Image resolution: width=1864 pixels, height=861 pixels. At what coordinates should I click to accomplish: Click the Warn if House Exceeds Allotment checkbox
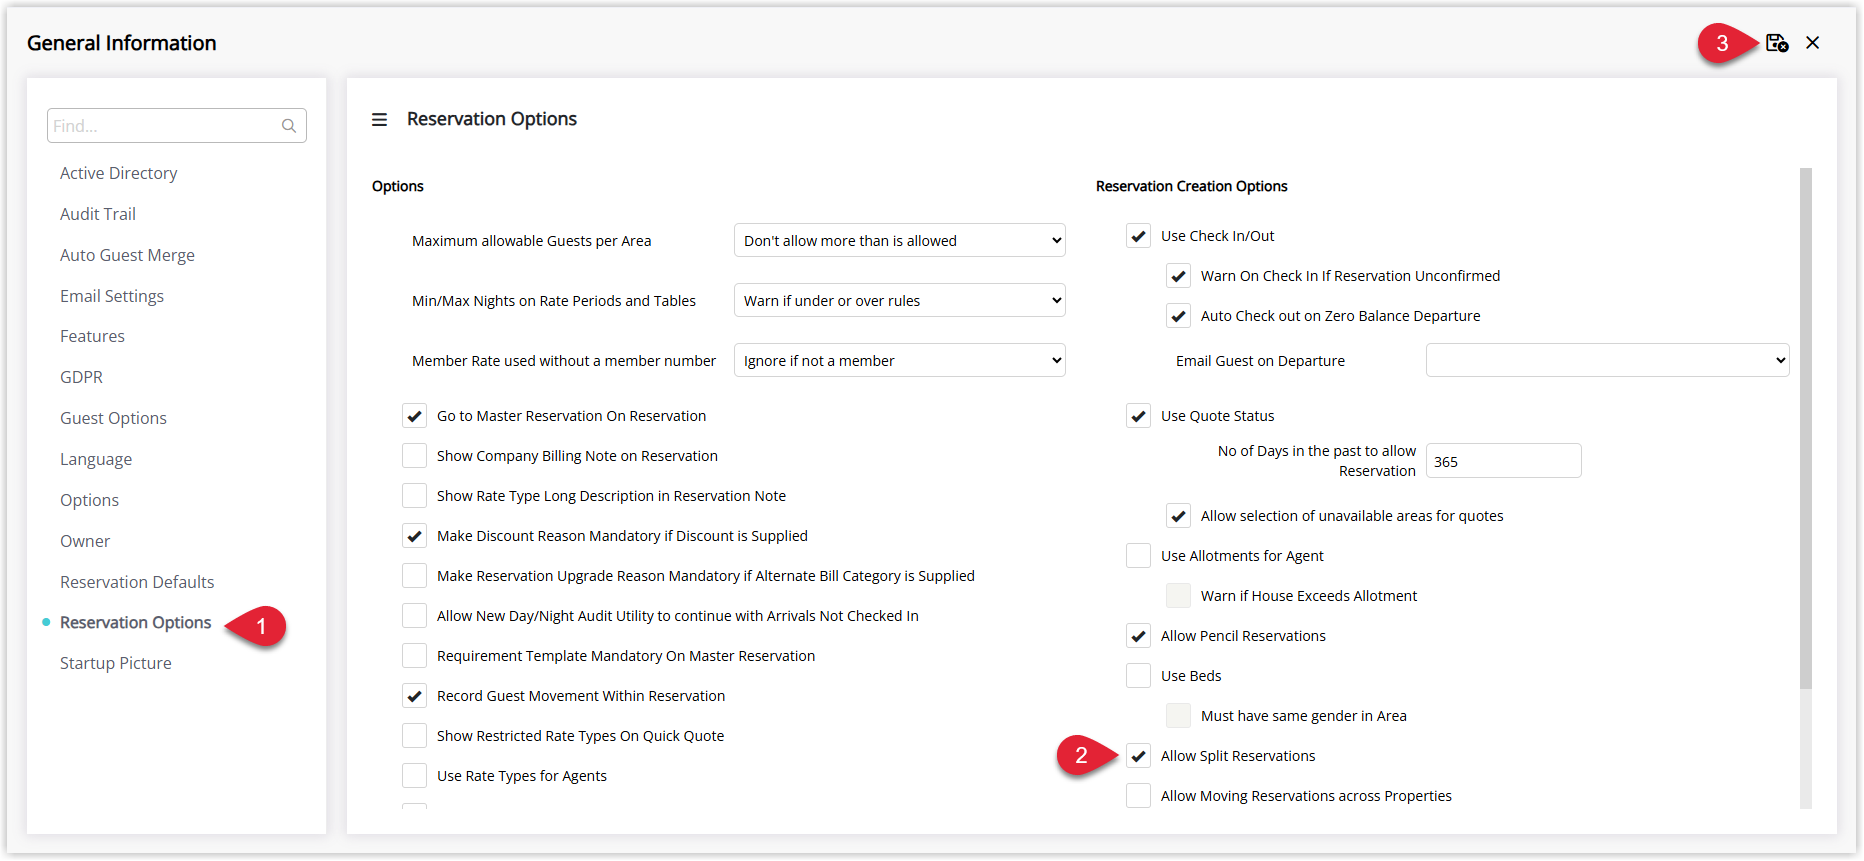pos(1179,596)
